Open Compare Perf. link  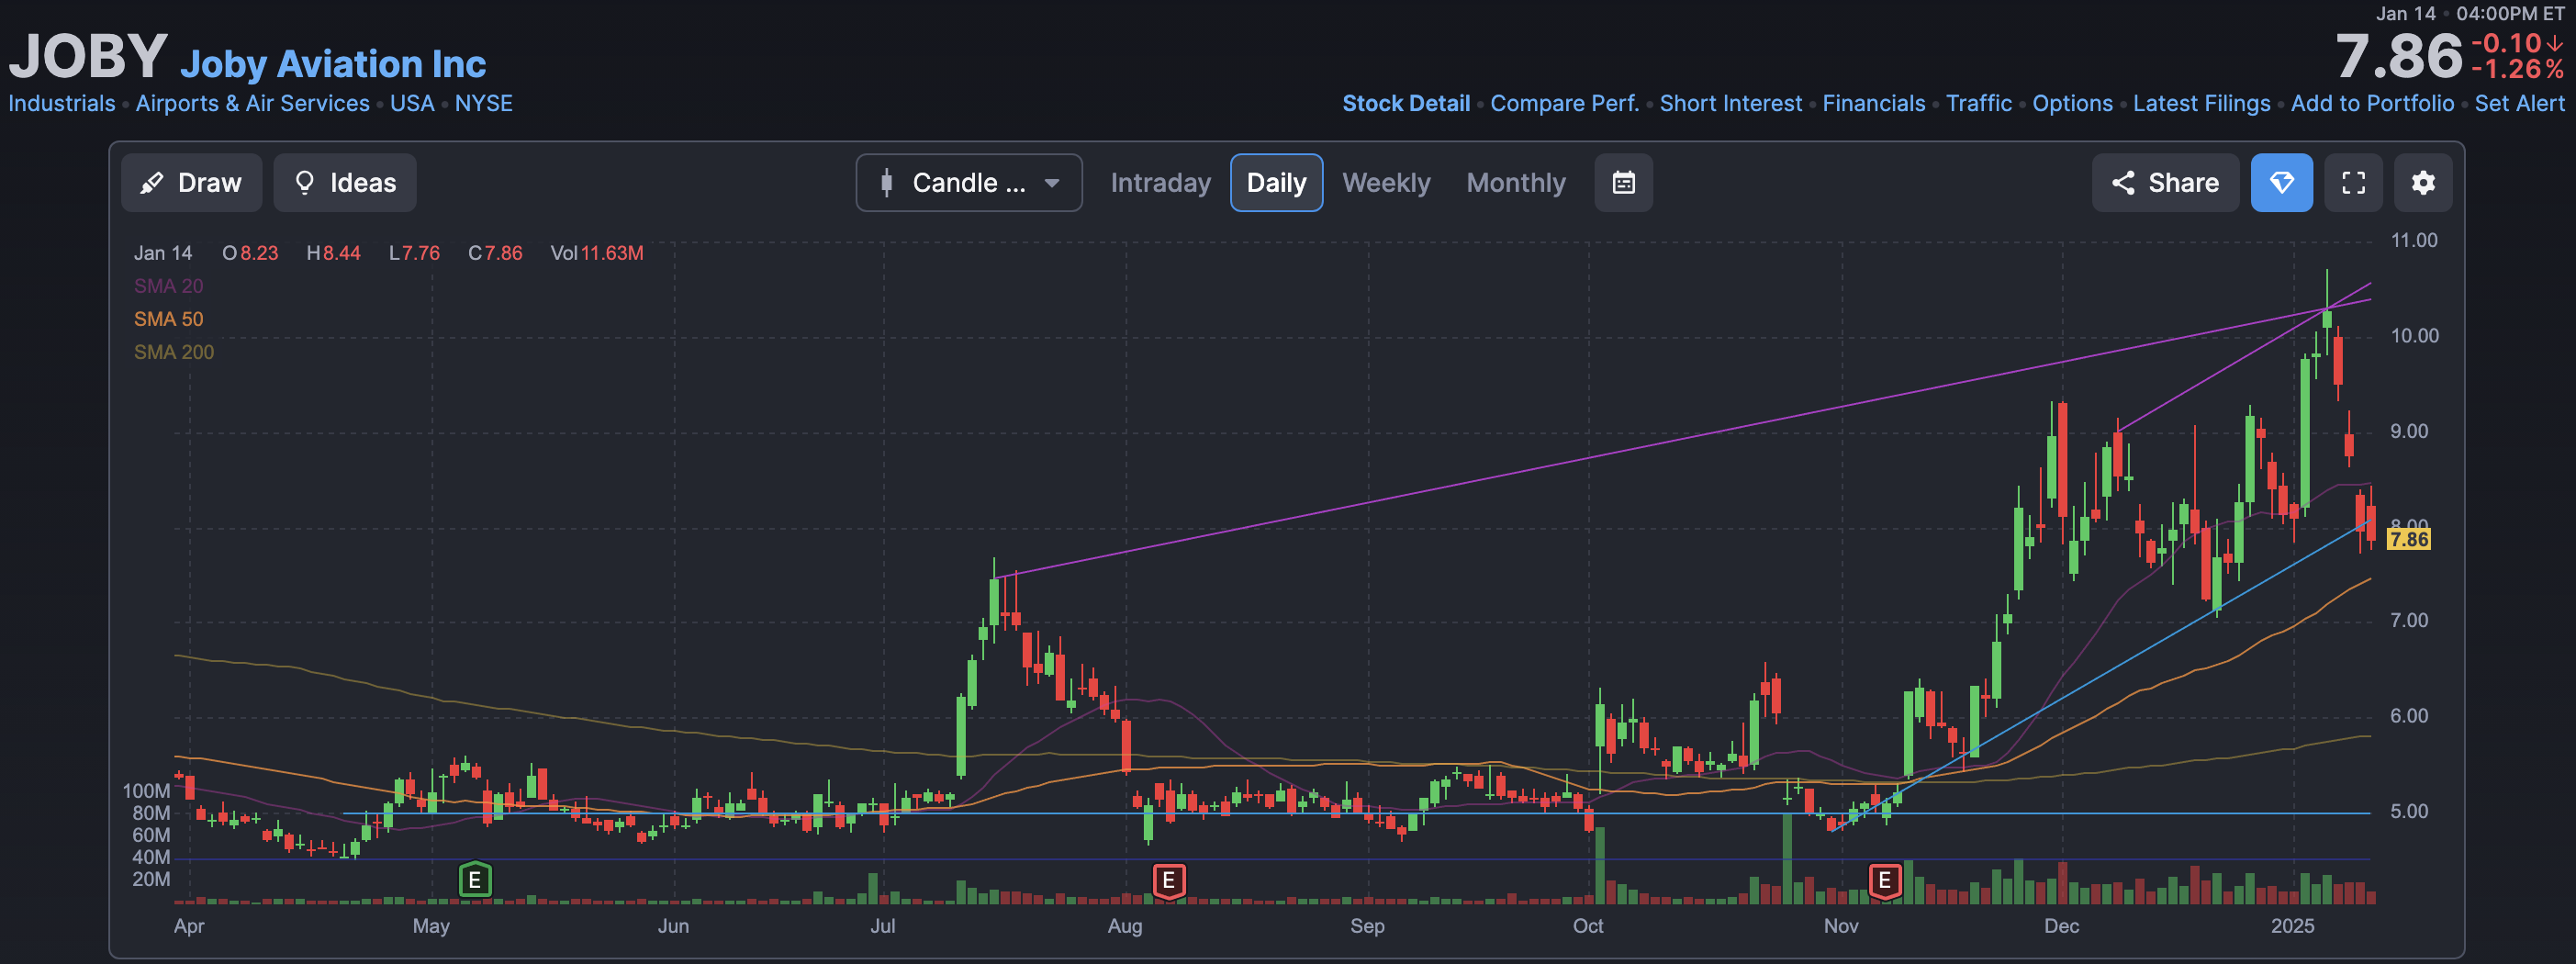click(1564, 104)
